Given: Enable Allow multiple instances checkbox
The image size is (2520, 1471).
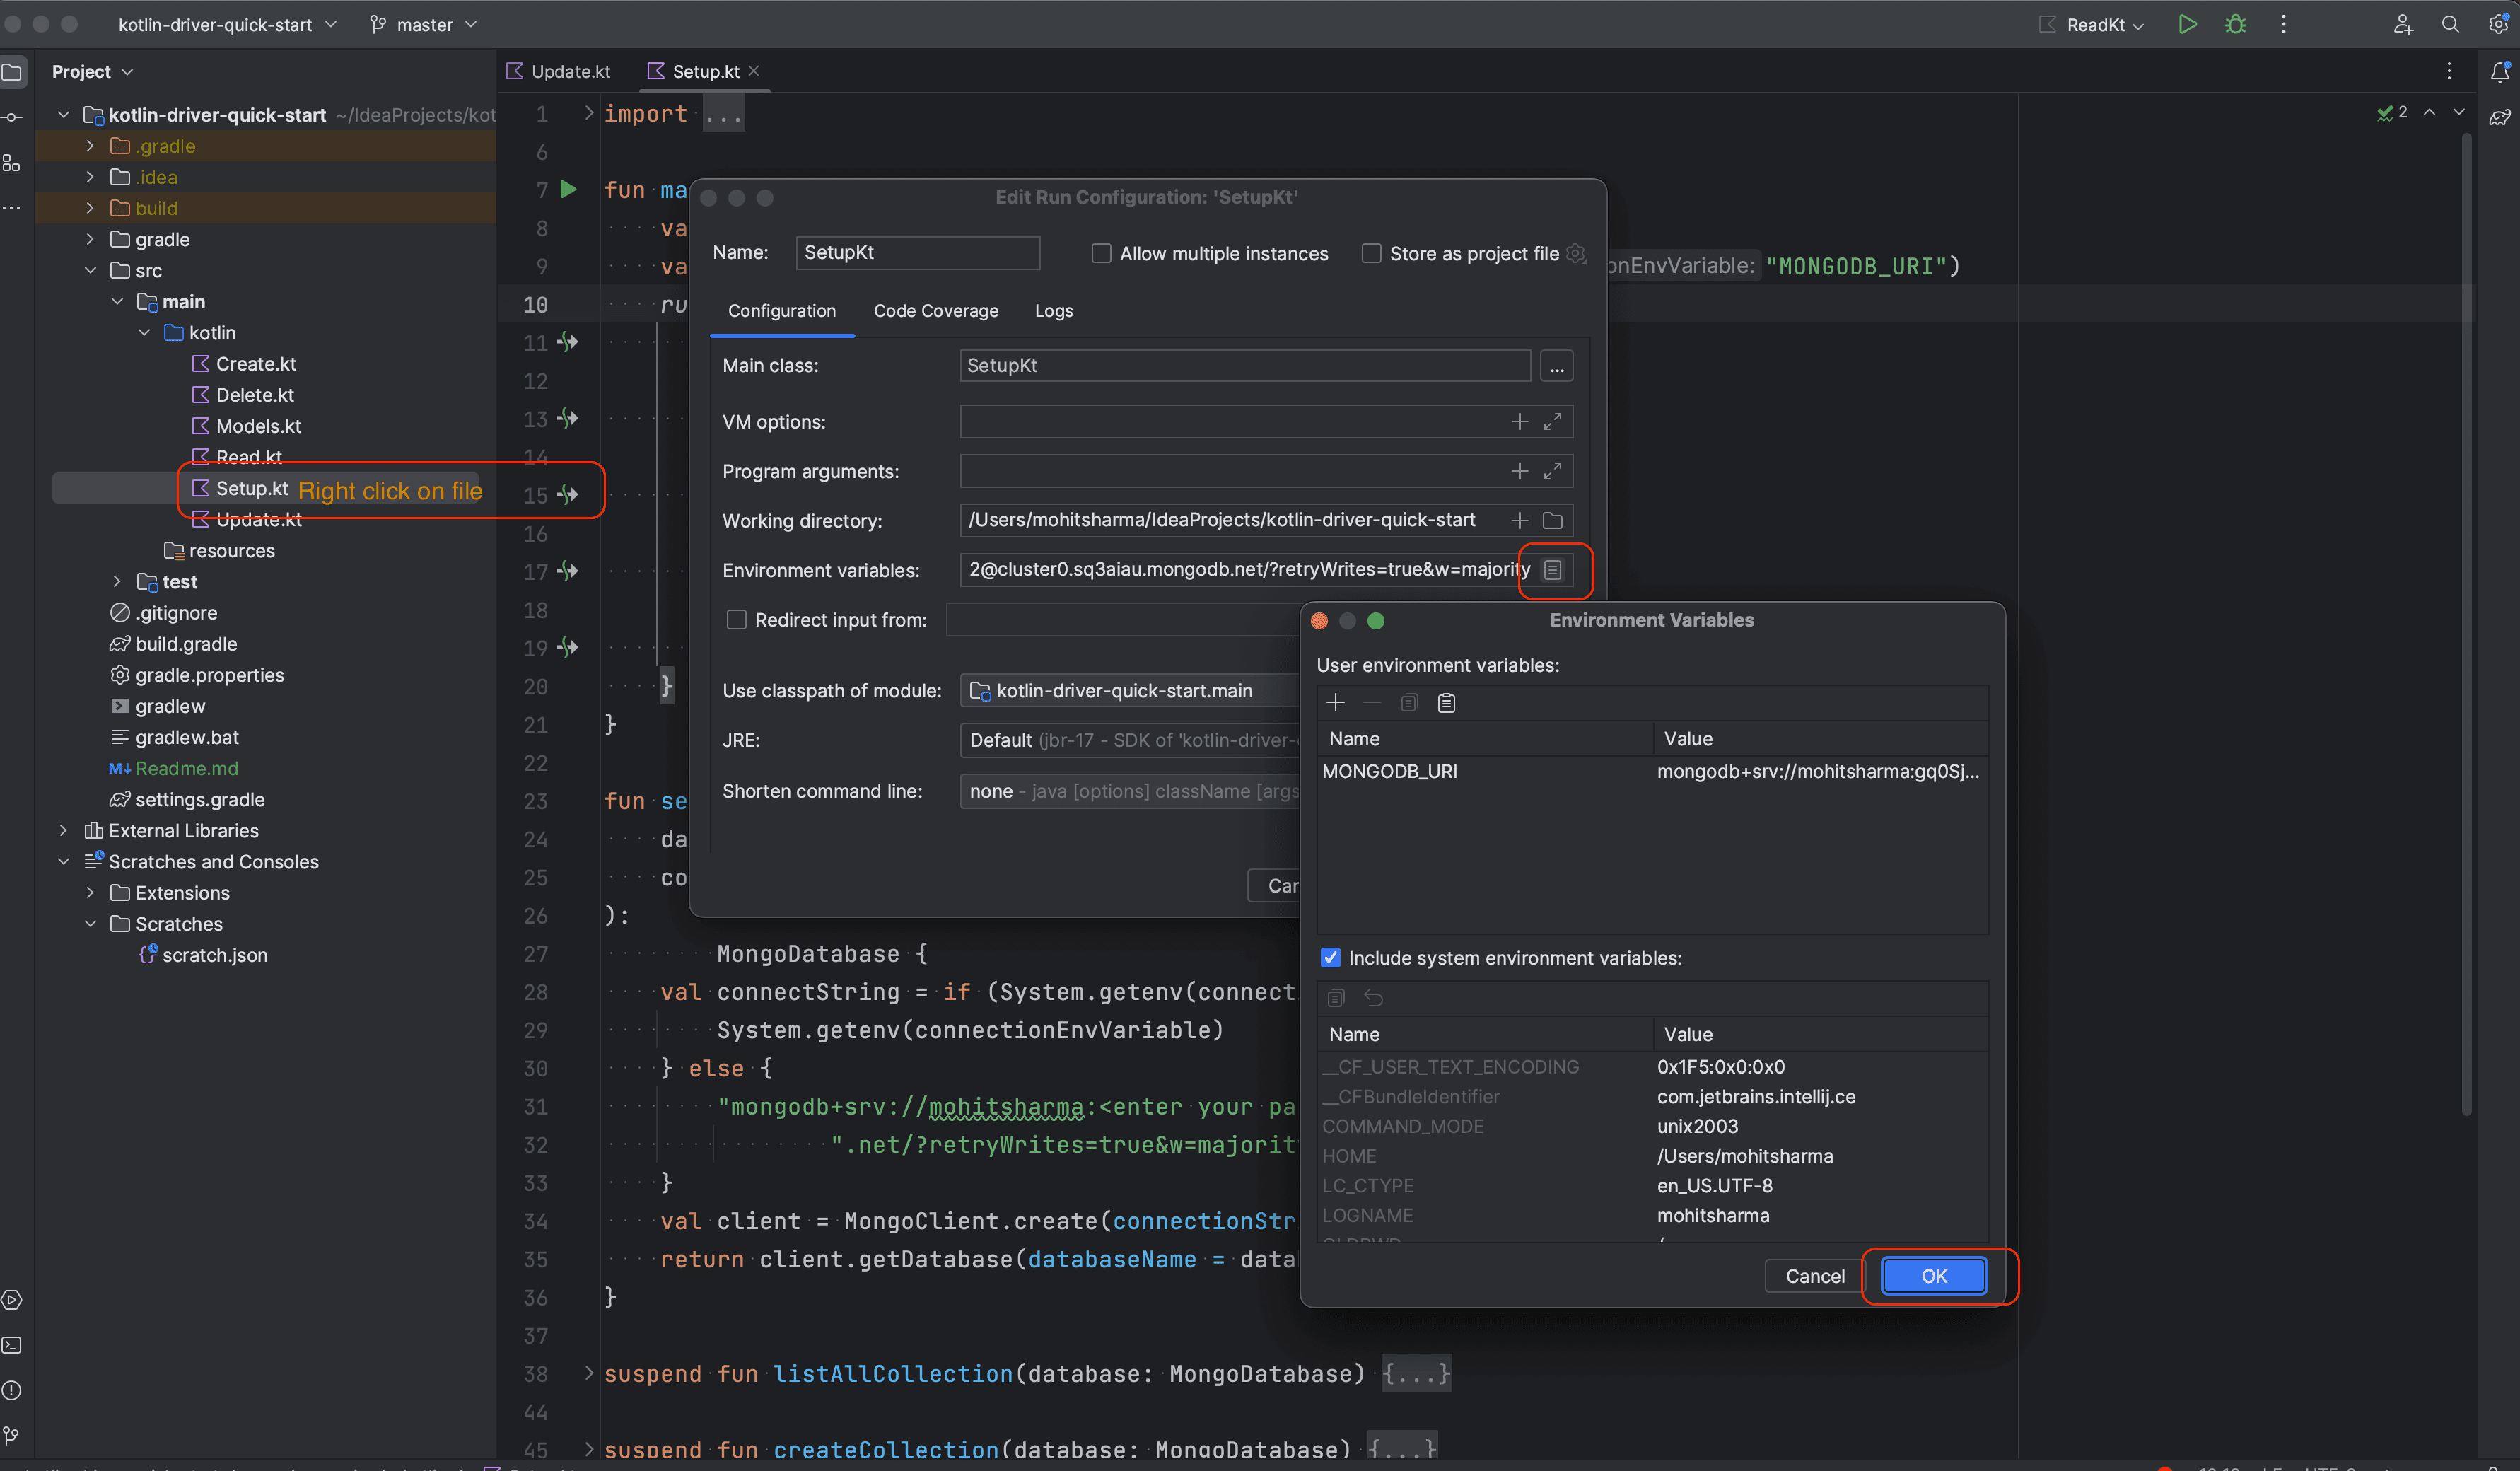Looking at the screenshot, I should (1101, 254).
